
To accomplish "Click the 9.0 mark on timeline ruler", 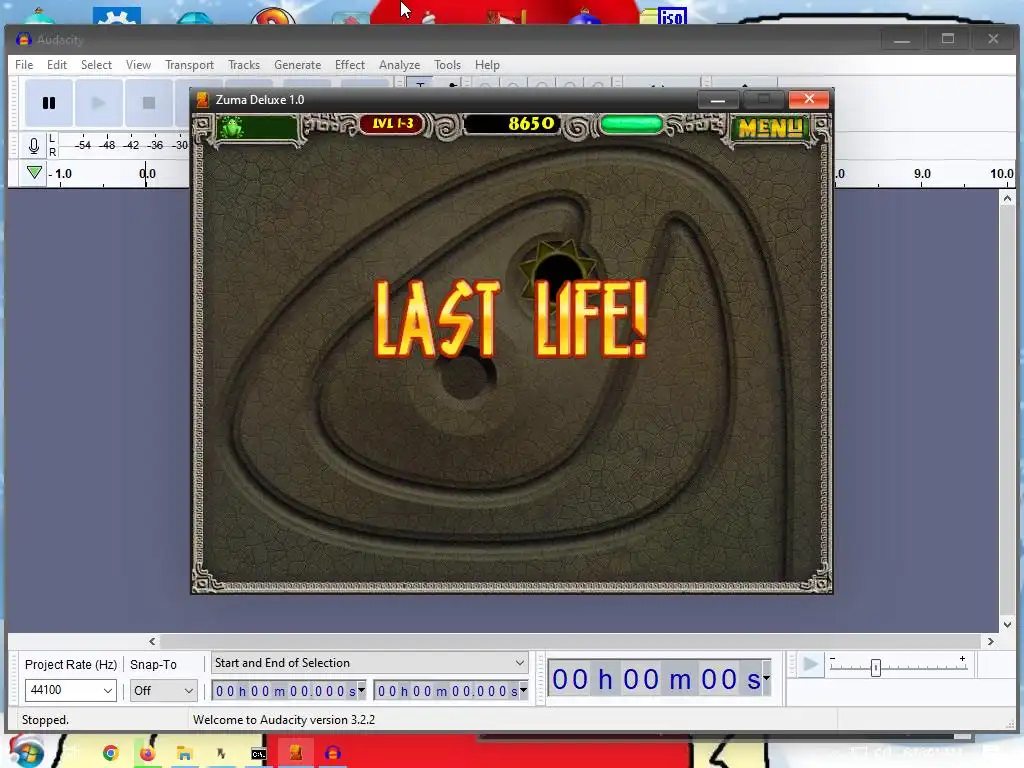I will [x=922, y=173].
